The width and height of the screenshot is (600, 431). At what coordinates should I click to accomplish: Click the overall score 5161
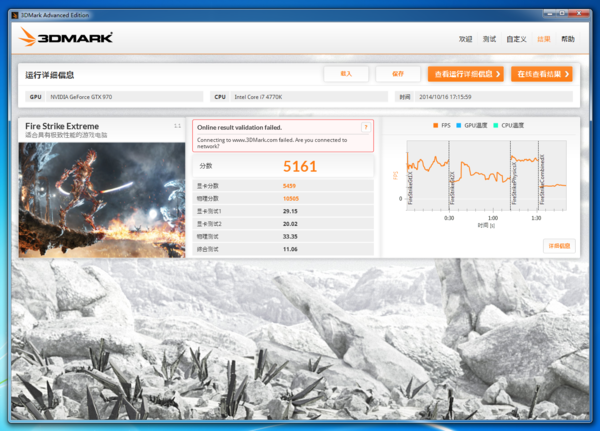(300, 166)
